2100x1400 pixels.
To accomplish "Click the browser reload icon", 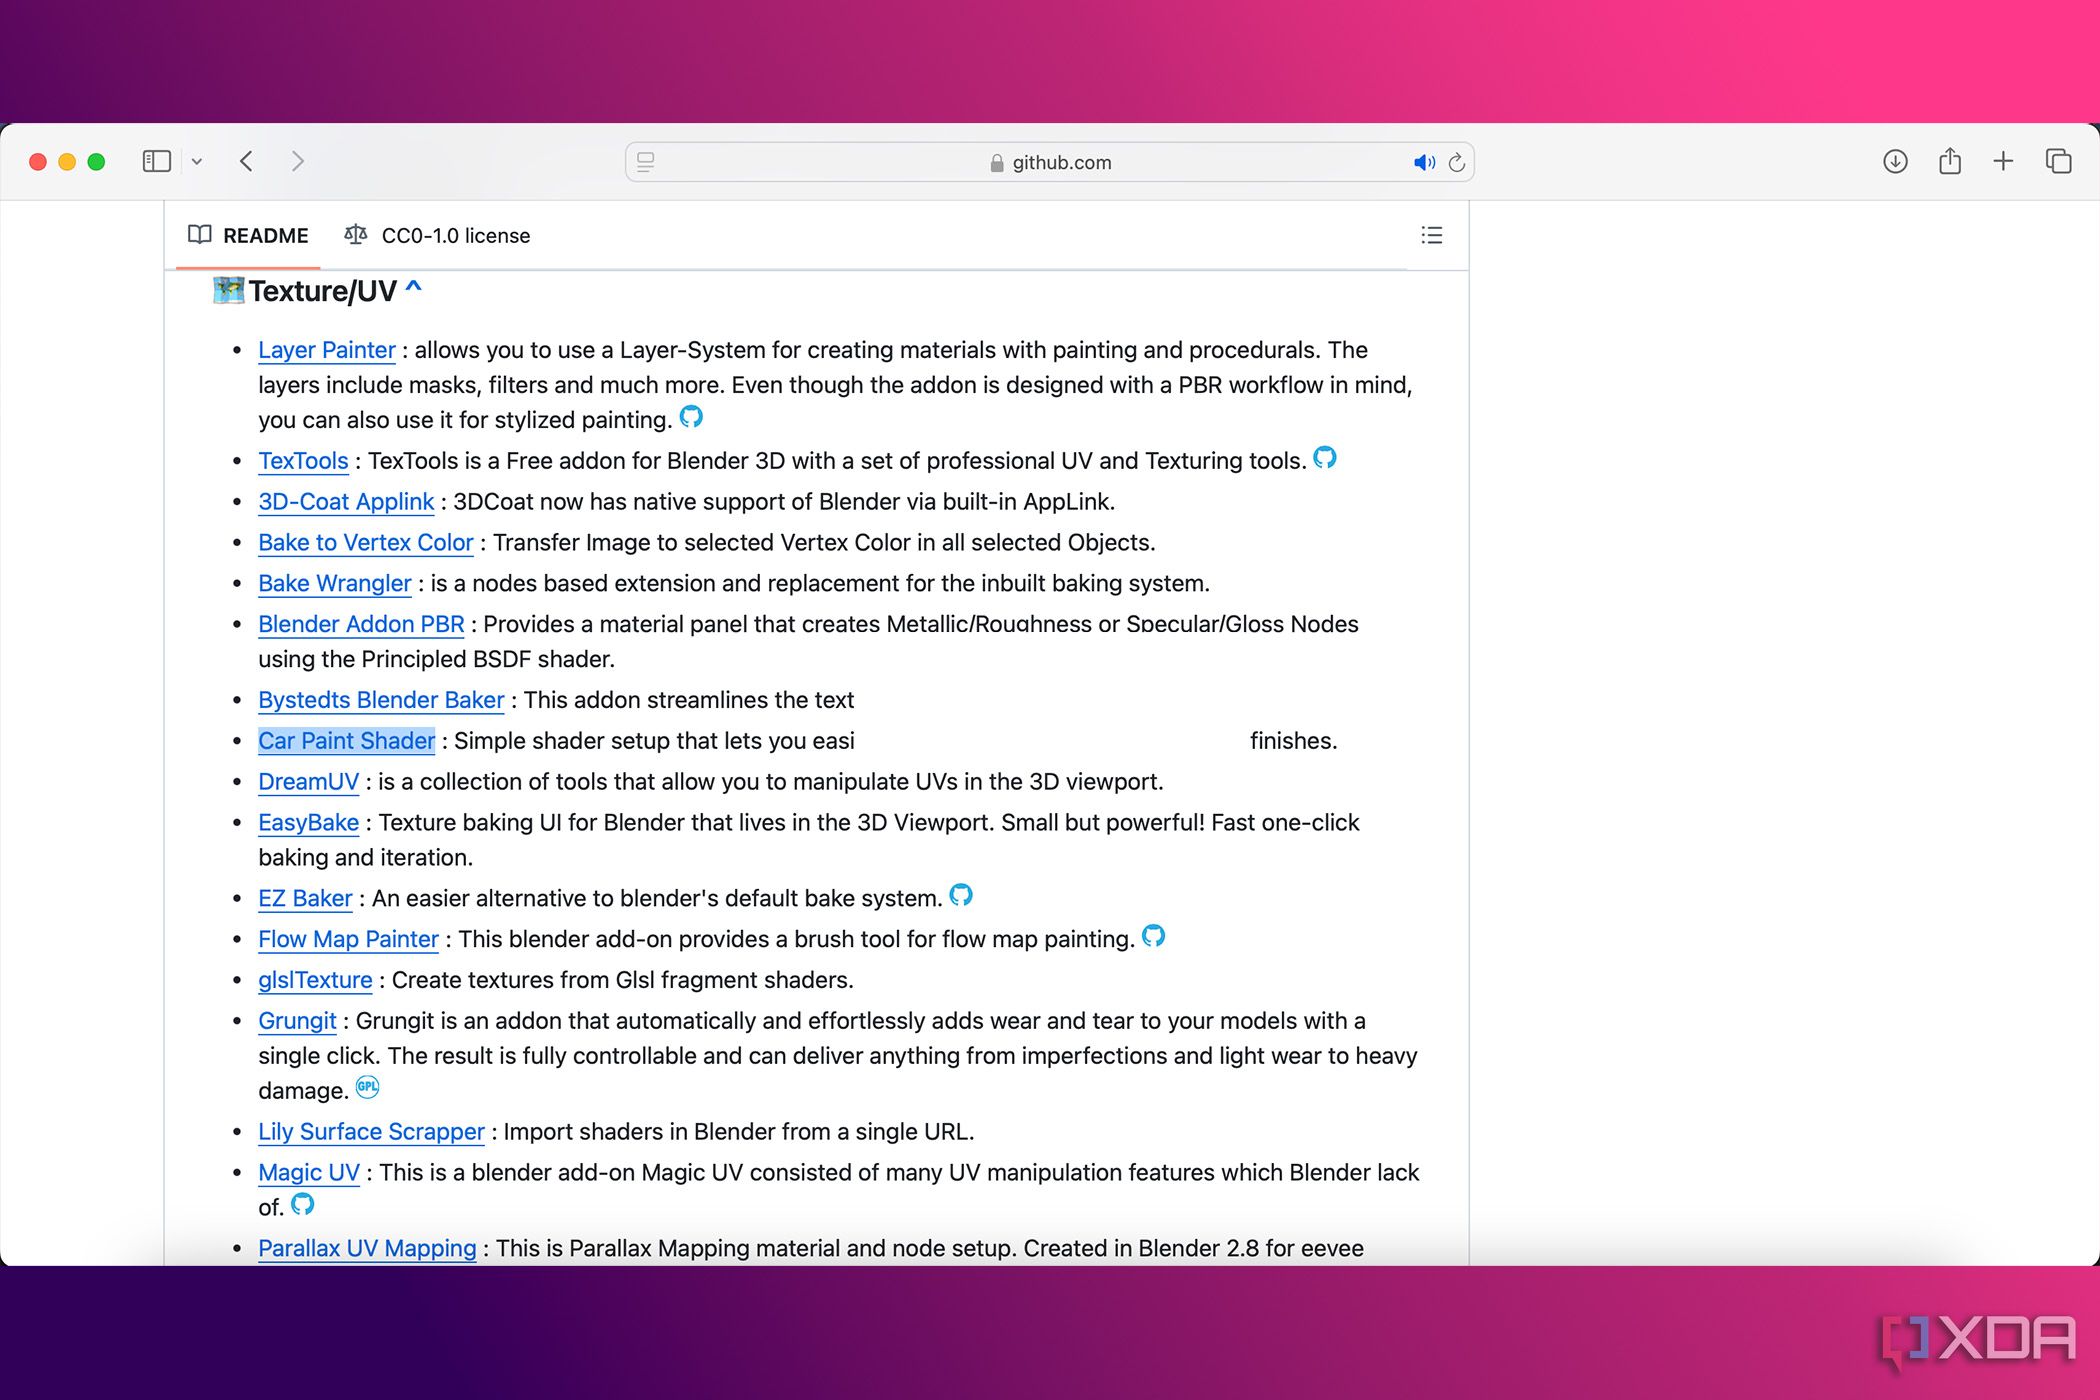I will [1453, 161].
